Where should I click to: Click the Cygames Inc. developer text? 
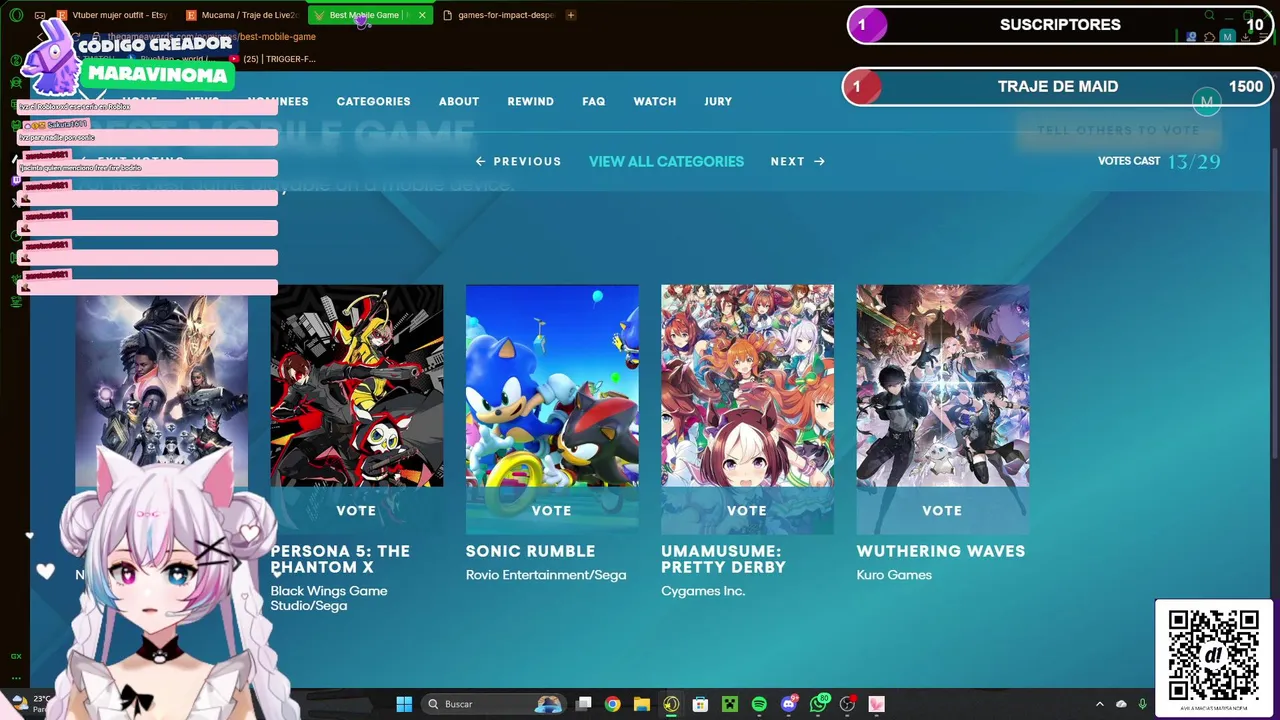[x=703, y=591]
